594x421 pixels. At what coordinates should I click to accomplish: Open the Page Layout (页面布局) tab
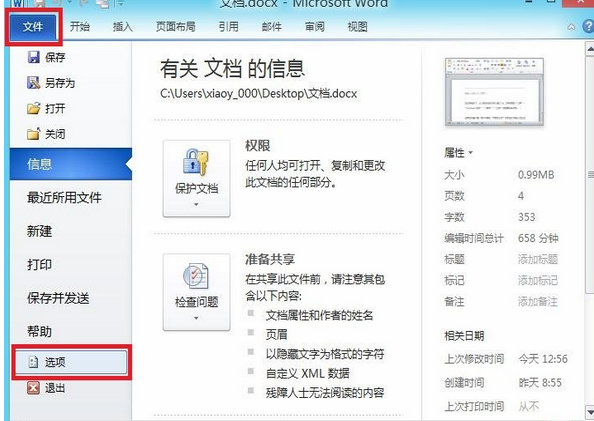click(176, 27)
